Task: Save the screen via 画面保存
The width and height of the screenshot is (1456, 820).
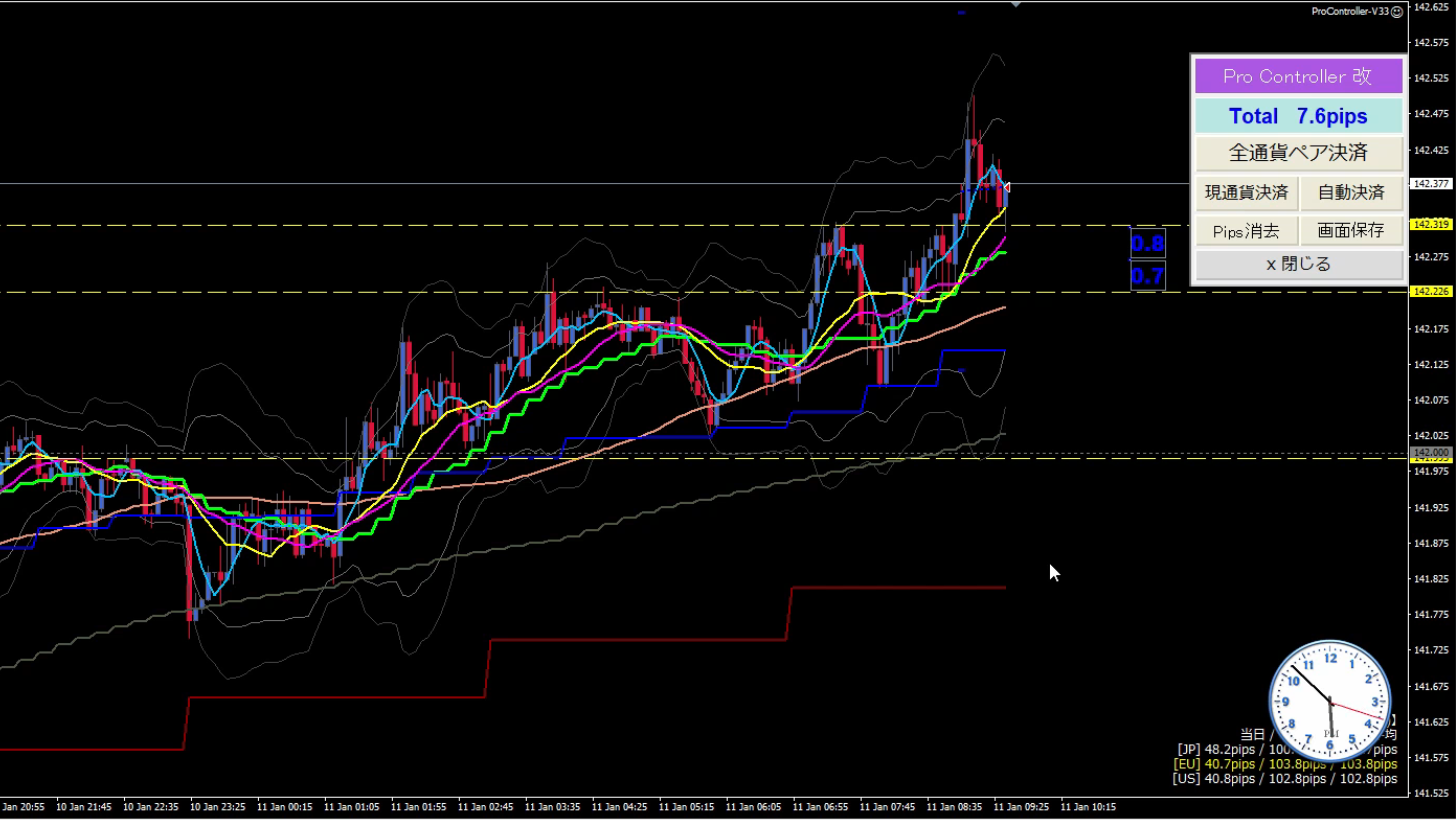Action: coord(1351,230)
